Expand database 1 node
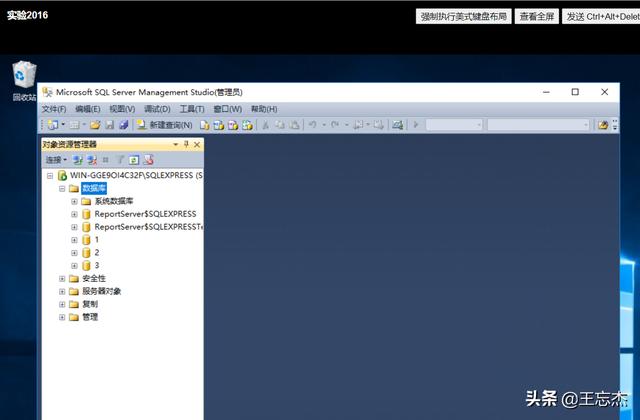This screenshot has width=640, height=420. coord(74,240)
